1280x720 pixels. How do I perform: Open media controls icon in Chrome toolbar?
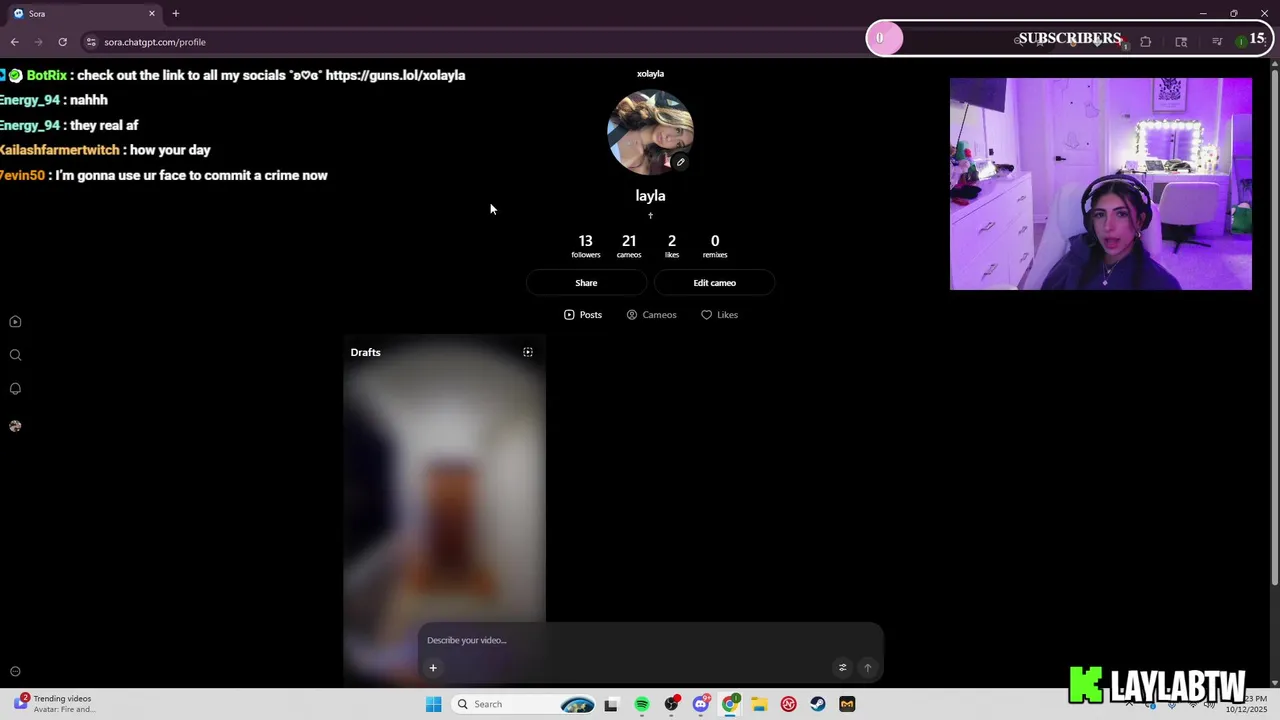1217,42
